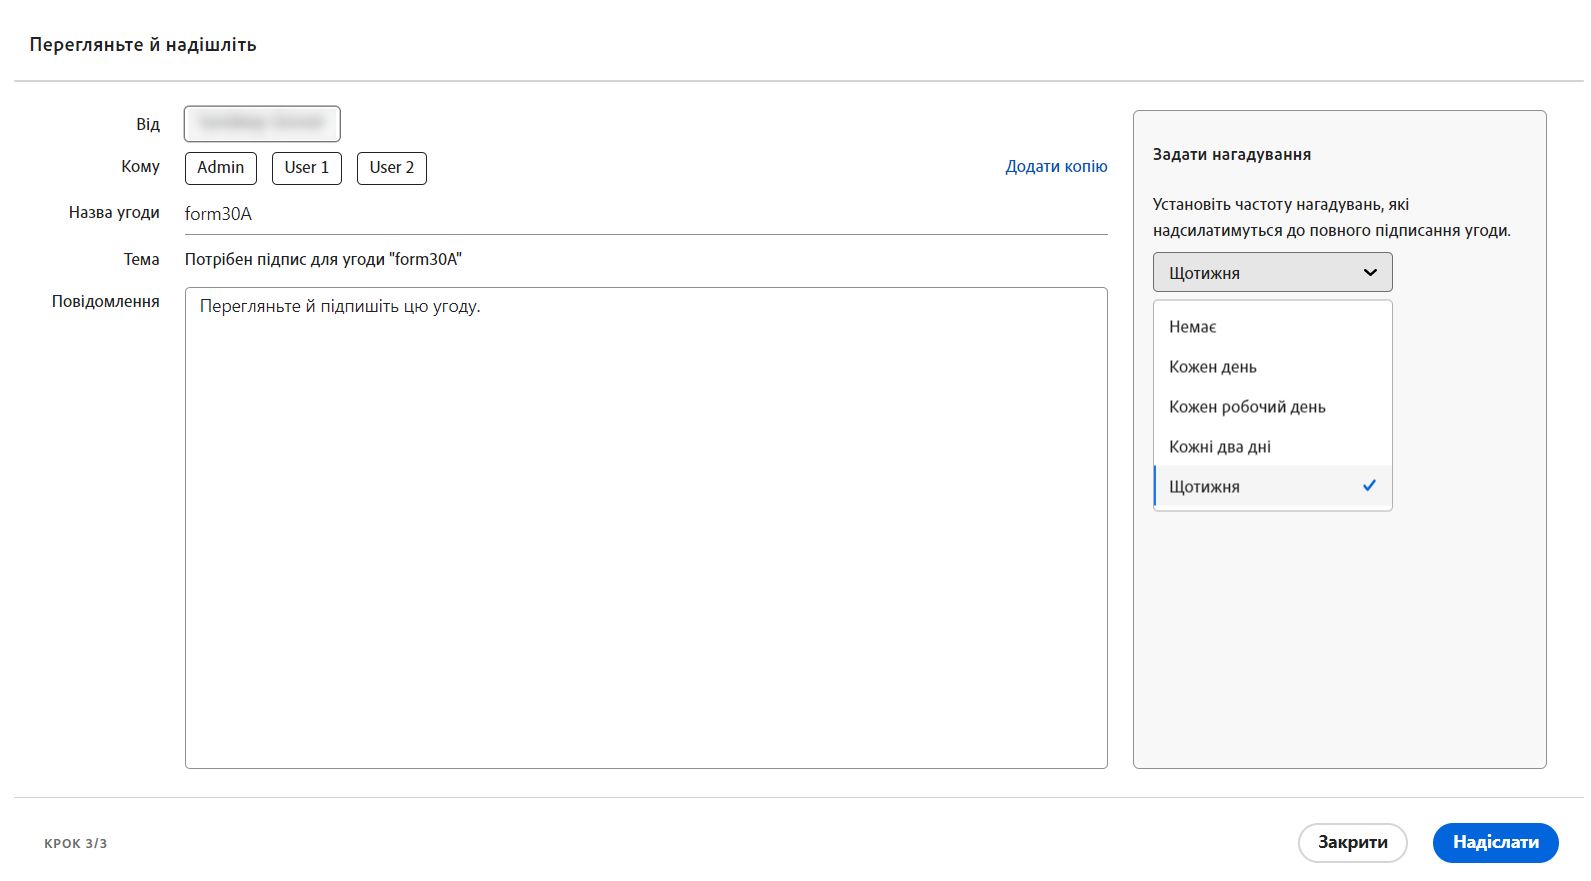Screen dimensions: 1591x881
Task: Focus the agreement name field containing form30A
Action: tap(645, 214)
